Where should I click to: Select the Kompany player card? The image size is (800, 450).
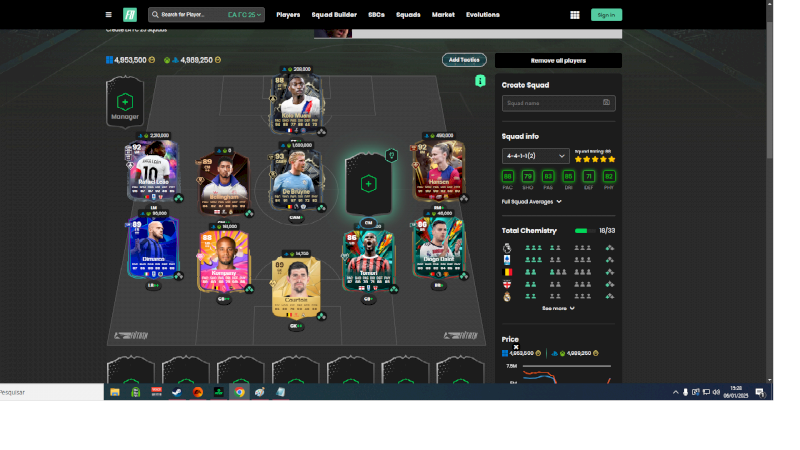[x=224, y=261]
